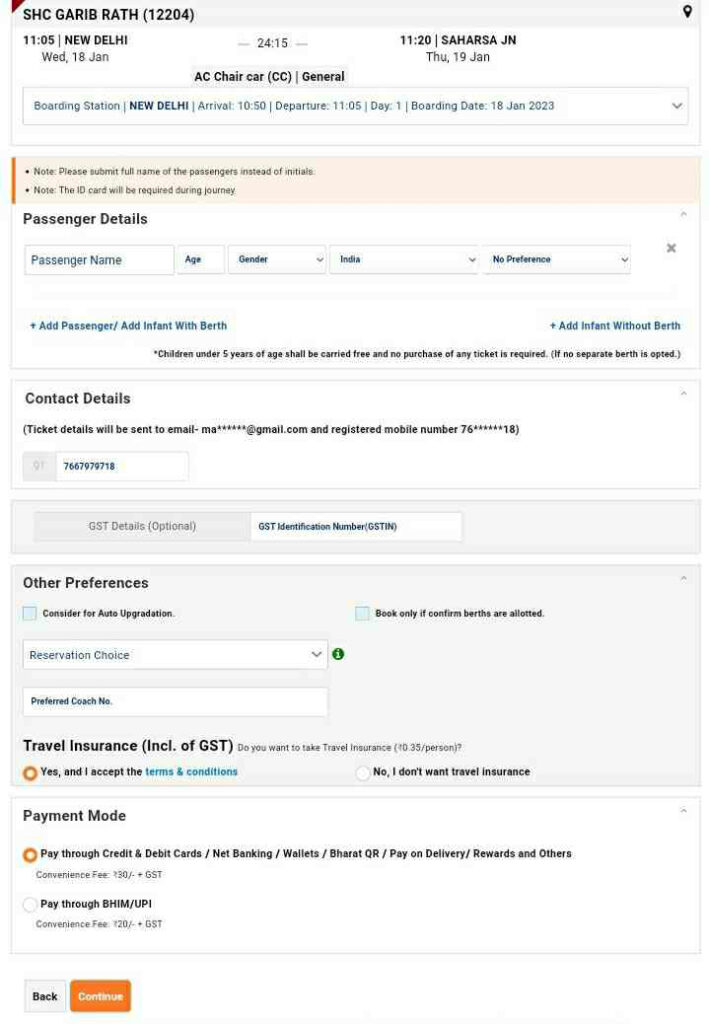Collapse the Payment Mode section
The image size is (709, 1024).
point(683,812)
